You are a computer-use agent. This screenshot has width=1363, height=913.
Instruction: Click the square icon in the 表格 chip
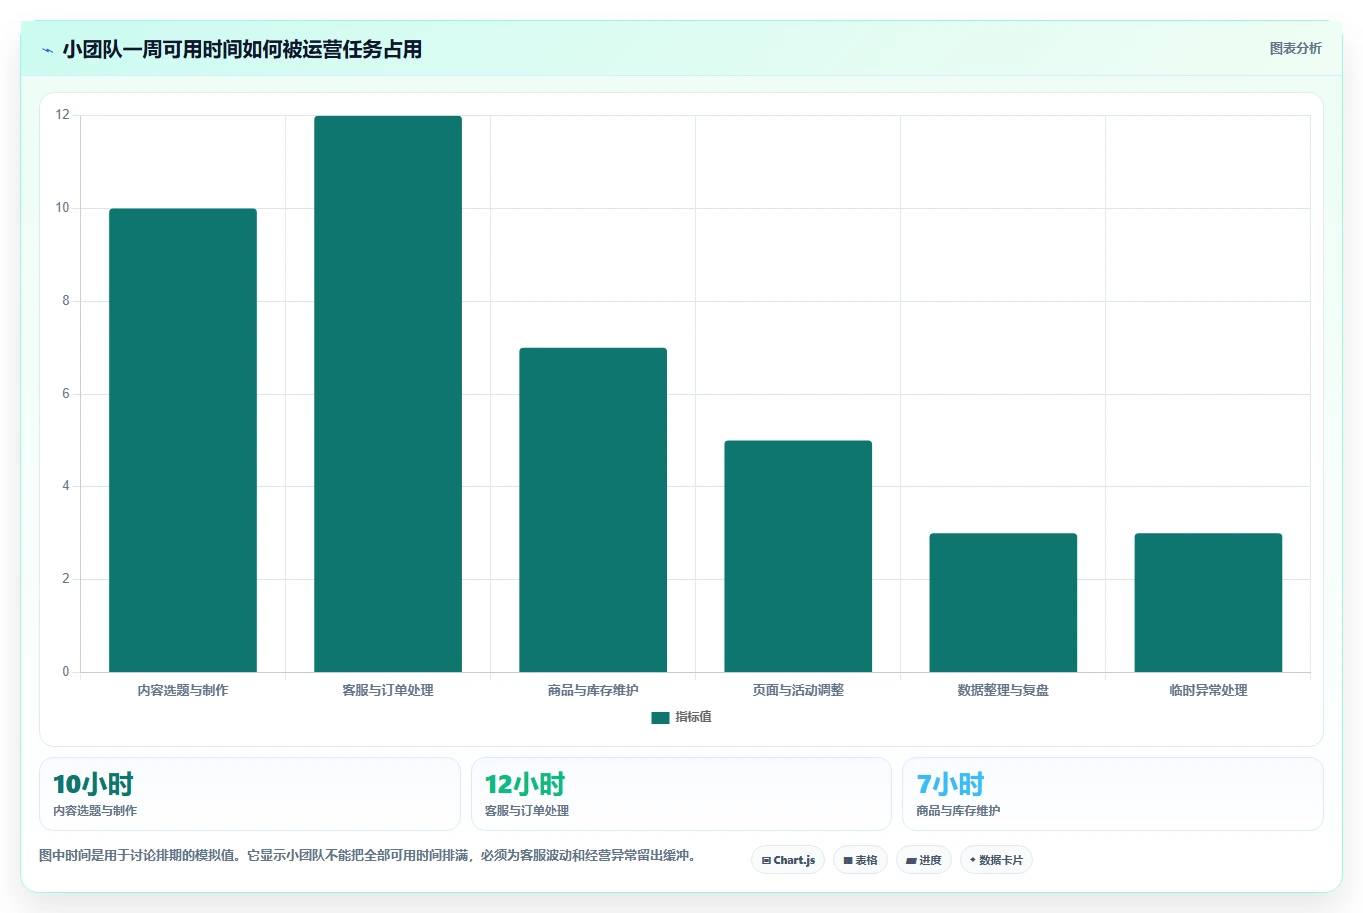click(x=848, y=860)
